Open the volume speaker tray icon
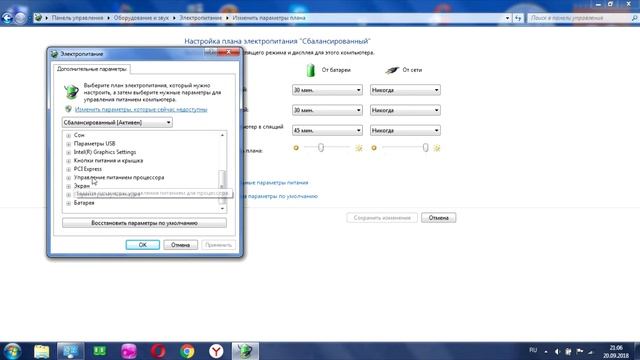Image resolution: width=640 pixels, height=360 pixels. click(557, 351)
